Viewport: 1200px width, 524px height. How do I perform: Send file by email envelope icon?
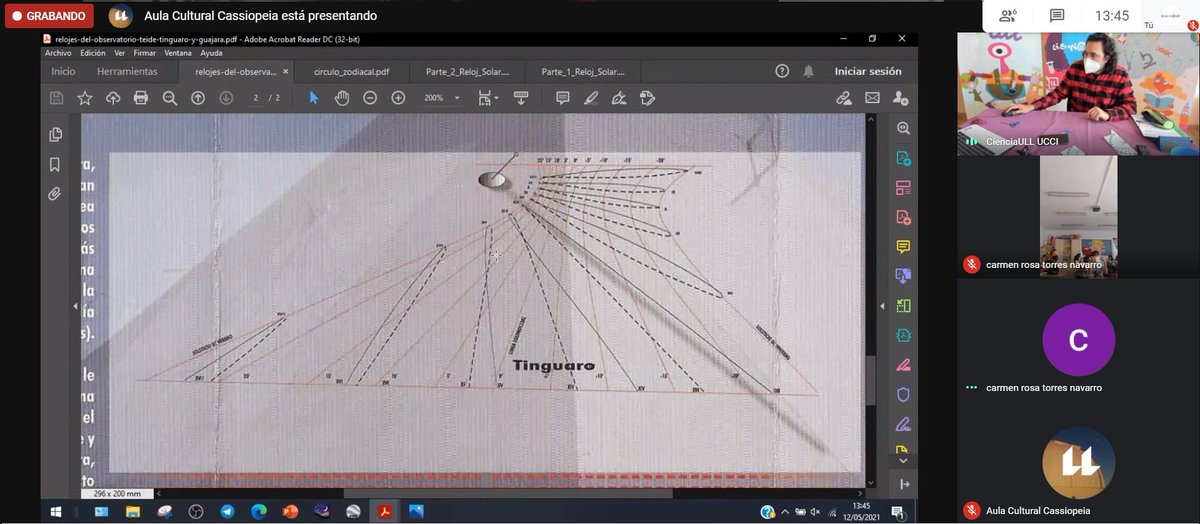(x=872, y=98)
